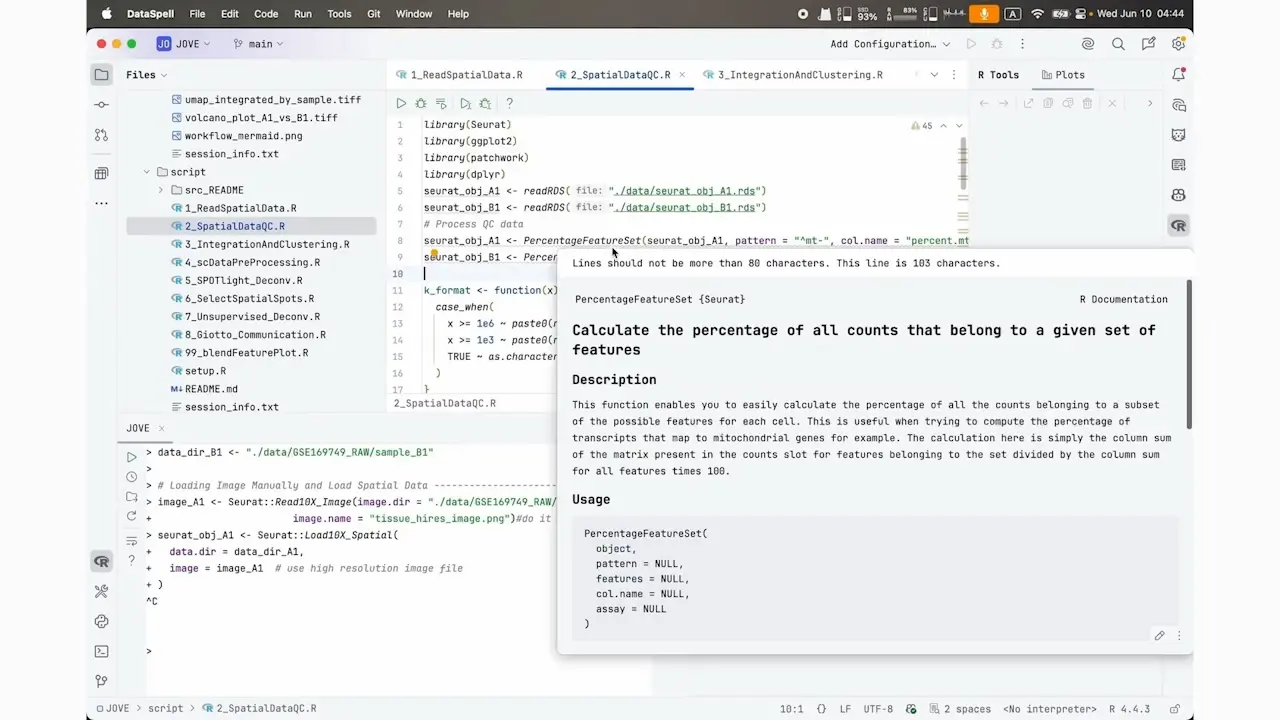Select the Plots tab
The width and height of the screenshot is (1280, 720).
click(1063, 75)
